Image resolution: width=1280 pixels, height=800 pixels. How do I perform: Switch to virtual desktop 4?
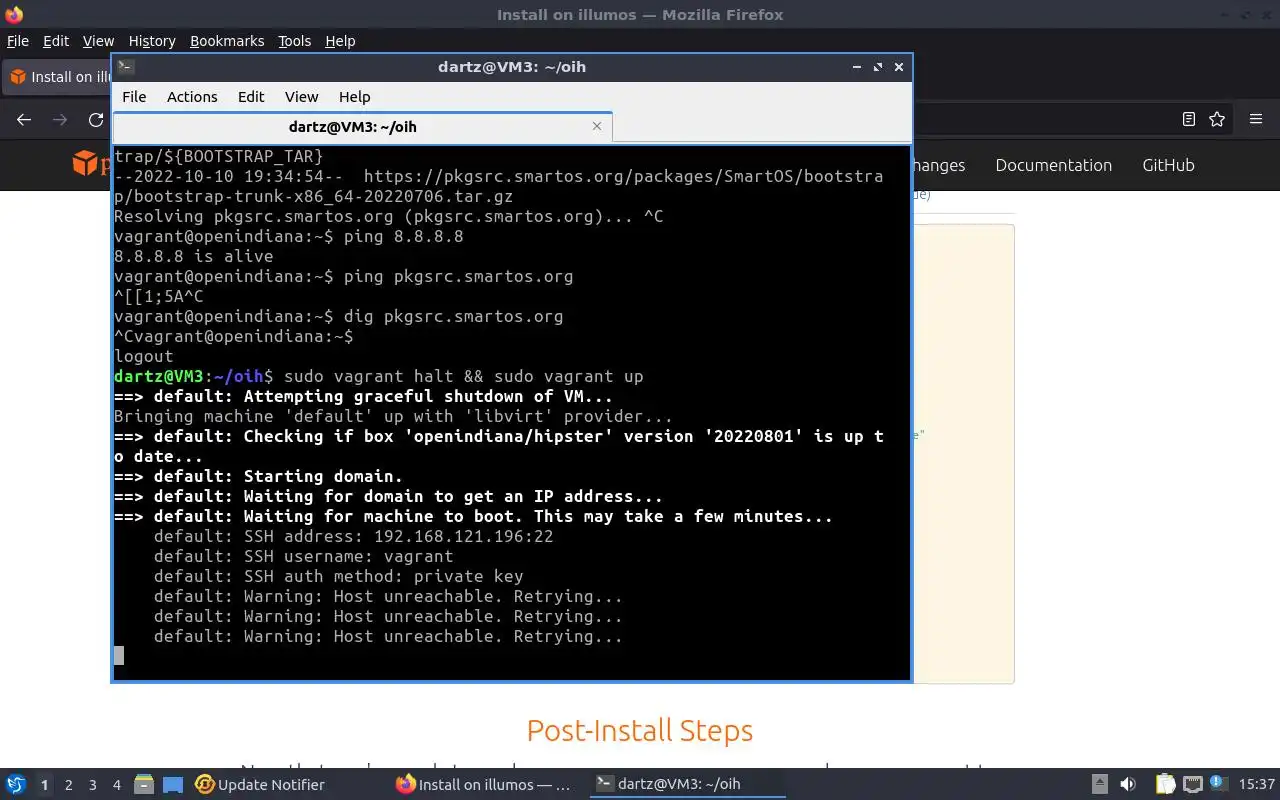tap(116, 785)
